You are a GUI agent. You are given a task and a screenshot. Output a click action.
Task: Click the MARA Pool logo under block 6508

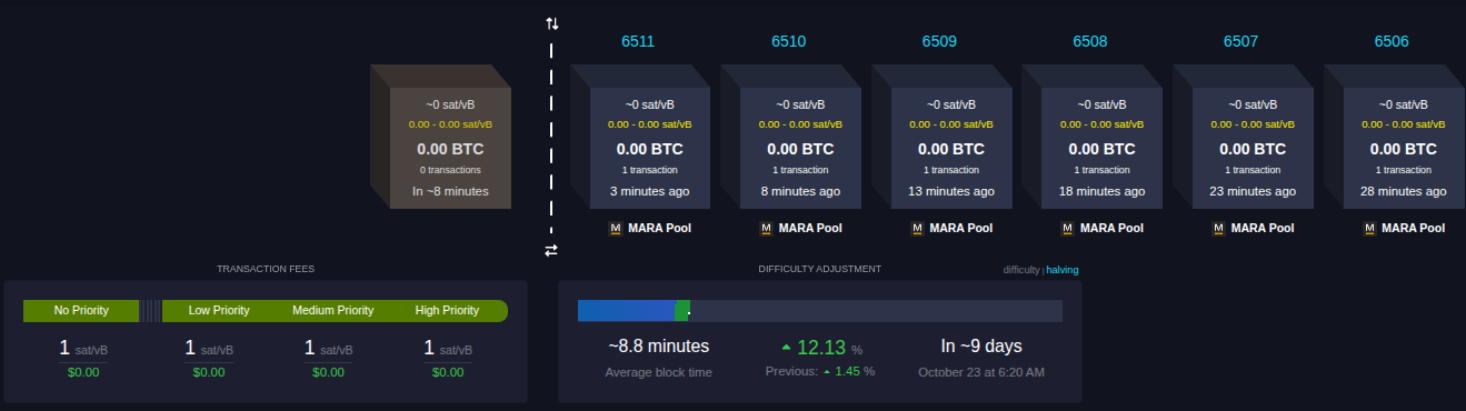point(1067,228)
